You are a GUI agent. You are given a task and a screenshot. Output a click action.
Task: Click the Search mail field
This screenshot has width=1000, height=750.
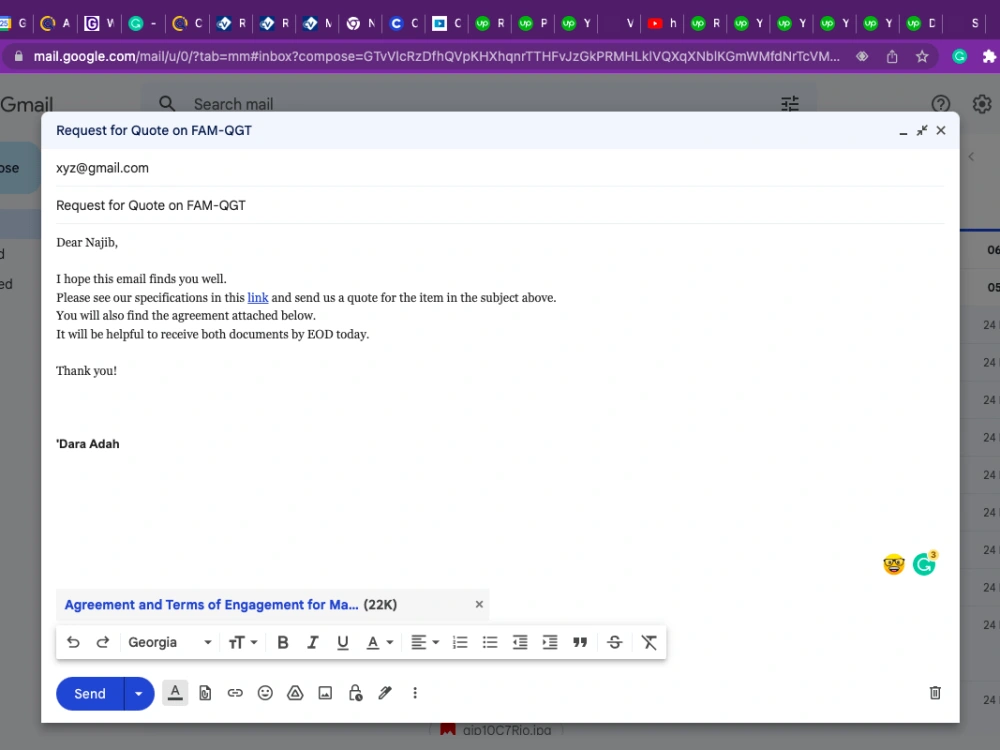(x=478, y=103)
